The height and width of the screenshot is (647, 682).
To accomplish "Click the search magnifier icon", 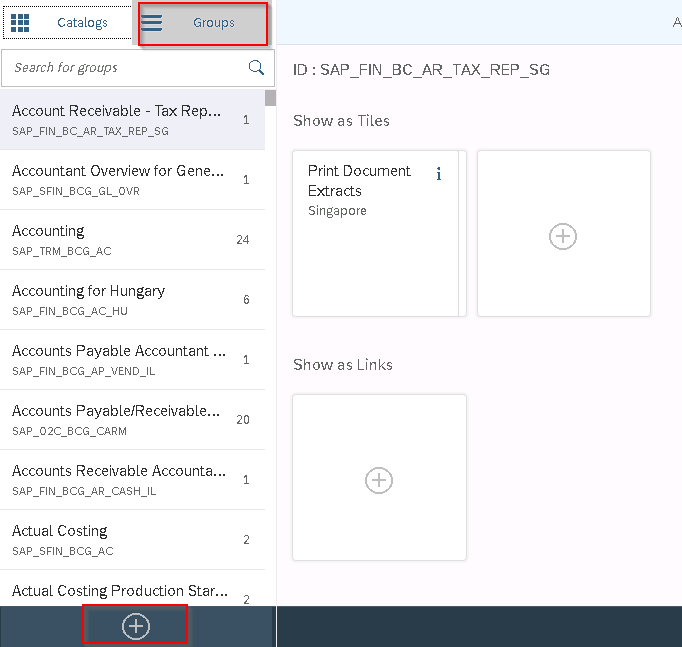I will (256, 68).
